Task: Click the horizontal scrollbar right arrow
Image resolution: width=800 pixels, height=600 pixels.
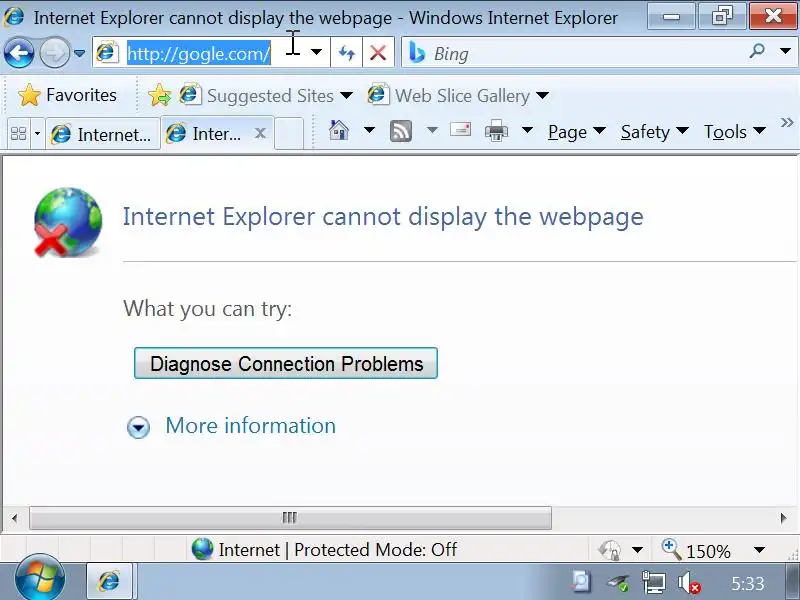Action: coord(784,518)
